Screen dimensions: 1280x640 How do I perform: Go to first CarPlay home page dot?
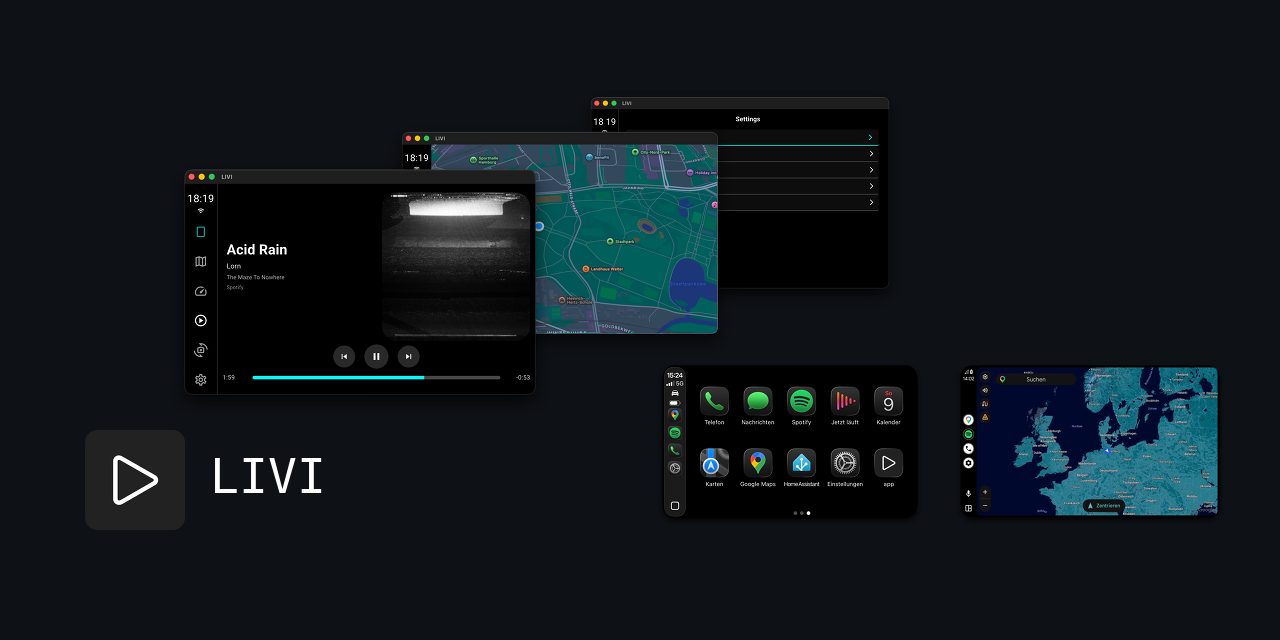coord(795,513)
